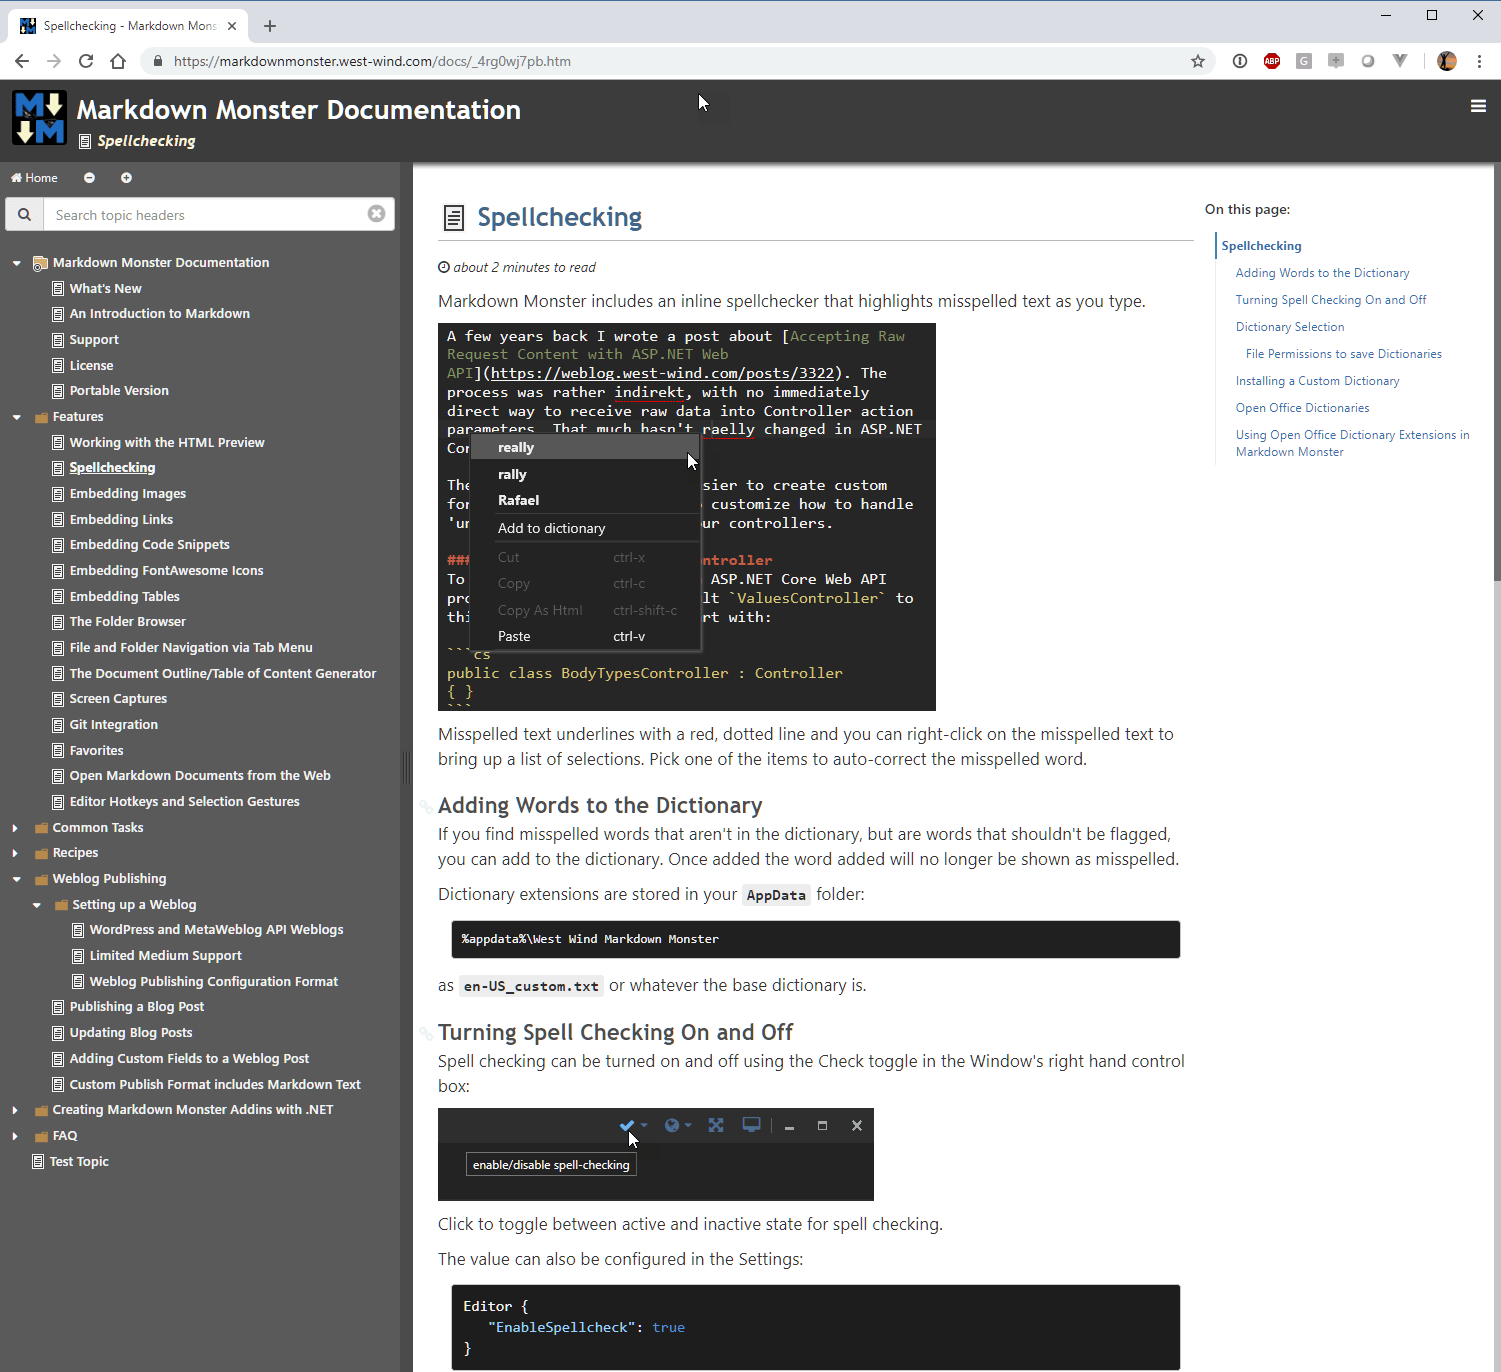Jump to Open Office Dictionaries section
1501x1372 pixels.
click(x=1302, y=408)
